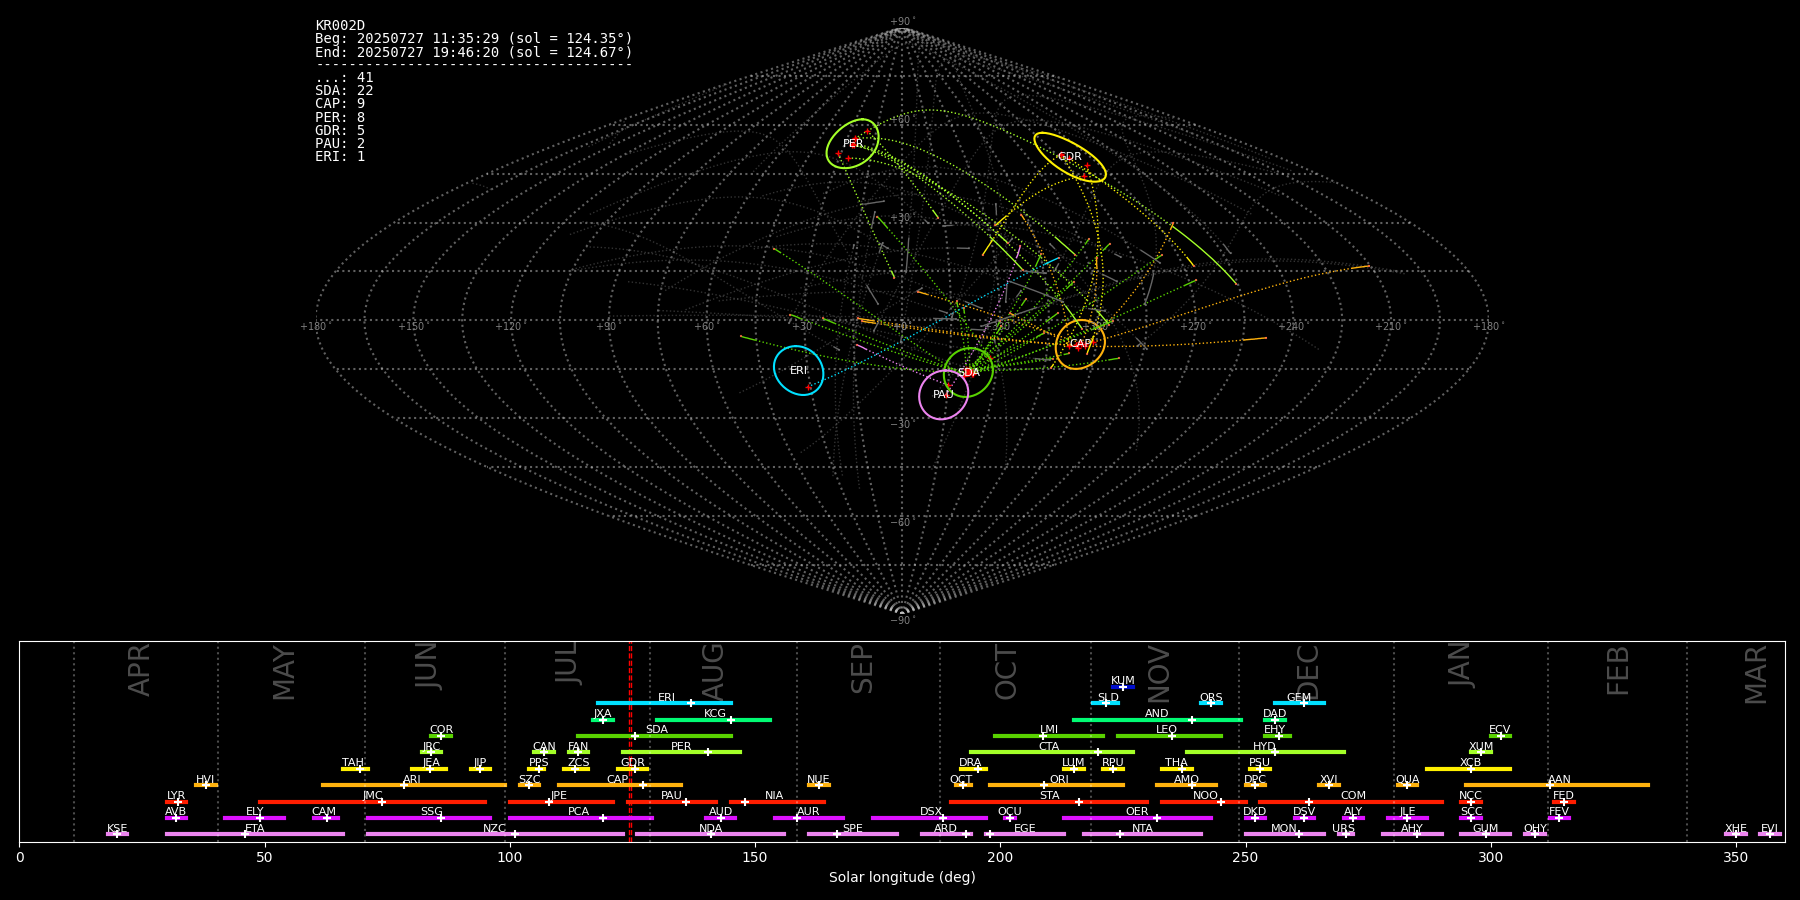Click the AND shower bar in timeline
The width and height of the screenshot is (1800, 900).
click(x=1157, y=720)
